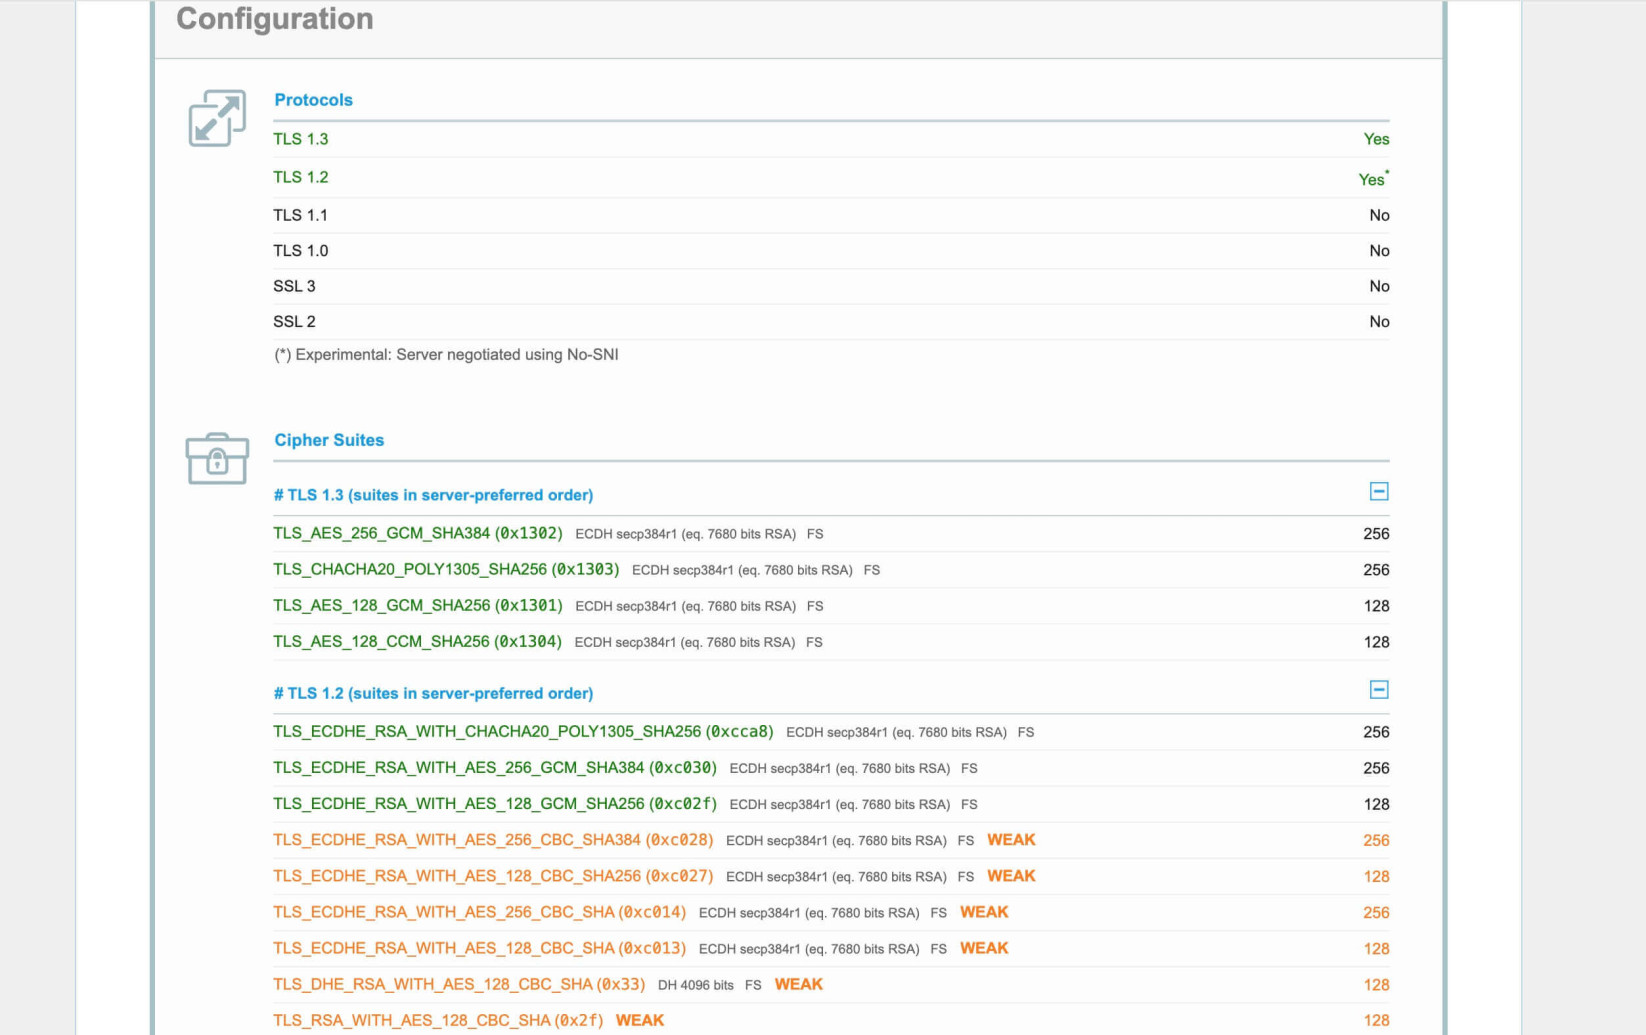The image size is (1646, 1035).
Task: Click the WEAK label on the TLS_RSA 0x2f row
Action: [640, 1020]
